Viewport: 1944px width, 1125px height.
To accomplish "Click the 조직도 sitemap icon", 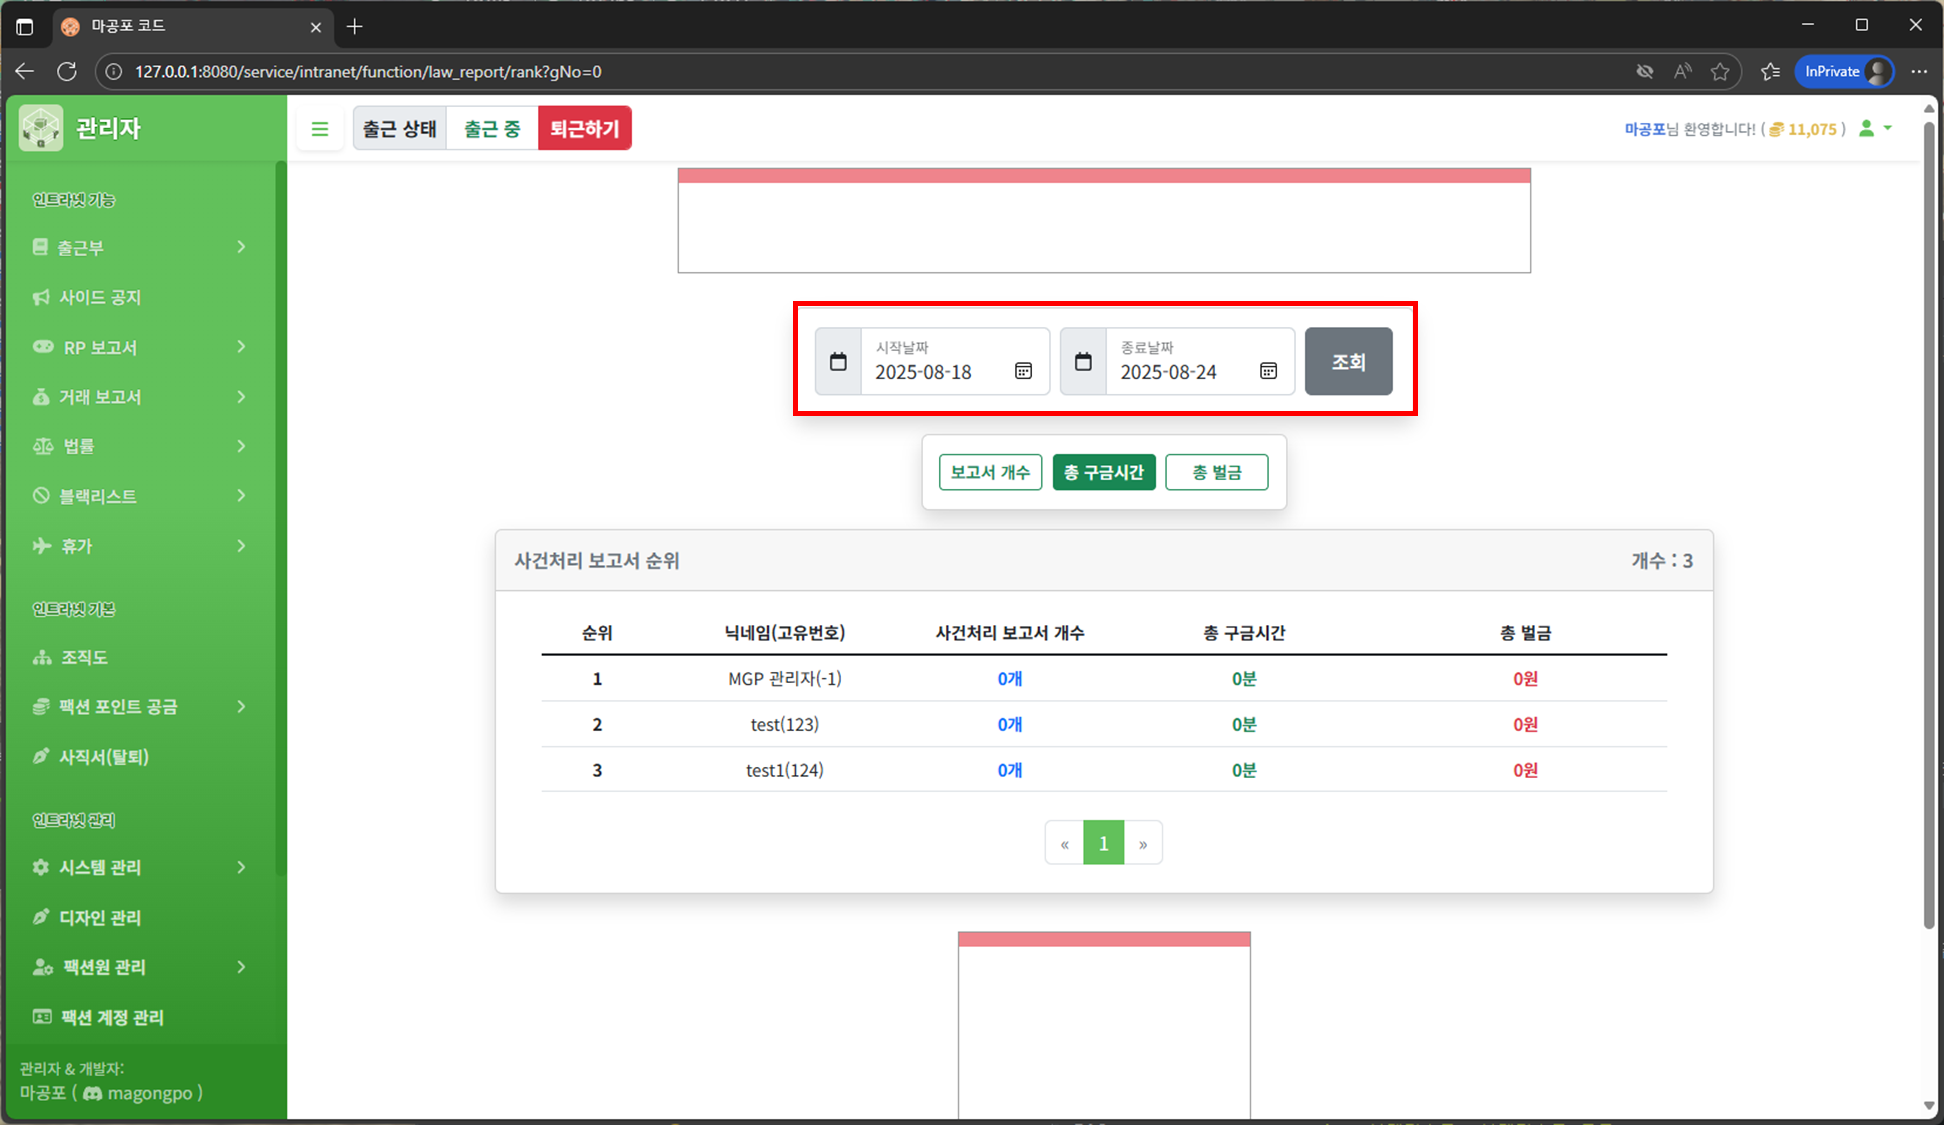I will (x=42, y=657).
